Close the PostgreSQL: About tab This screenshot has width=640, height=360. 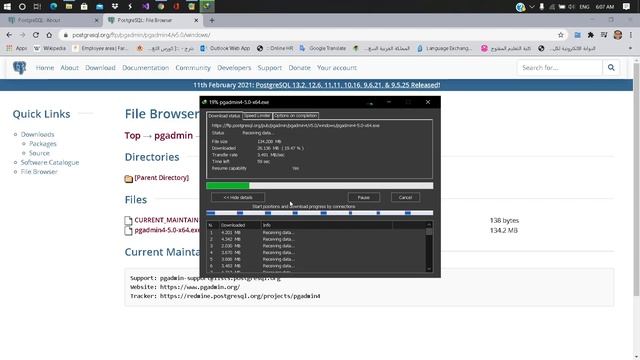[x=97, y=20]
